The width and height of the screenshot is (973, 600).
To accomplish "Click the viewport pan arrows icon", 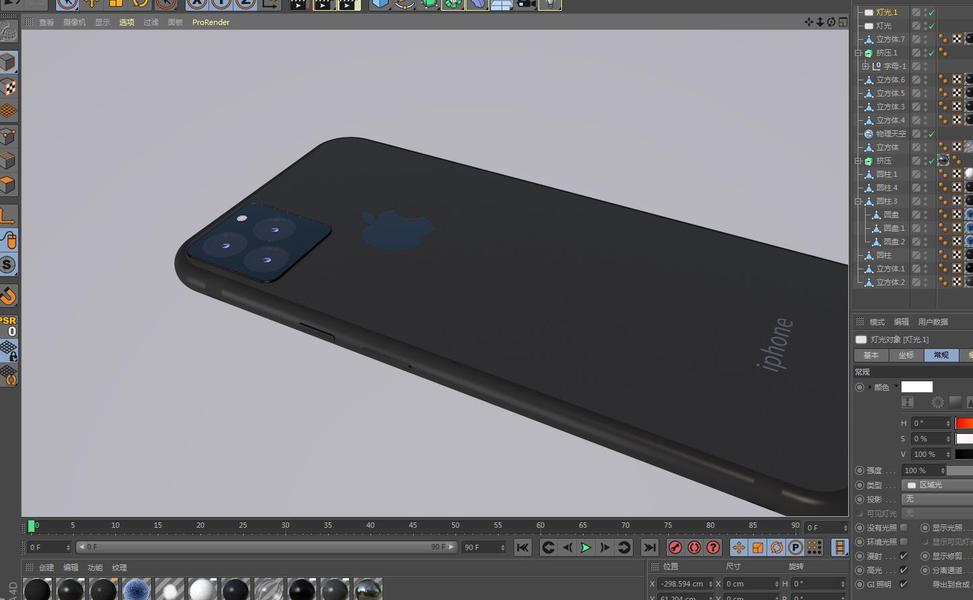I will point(809,22).
